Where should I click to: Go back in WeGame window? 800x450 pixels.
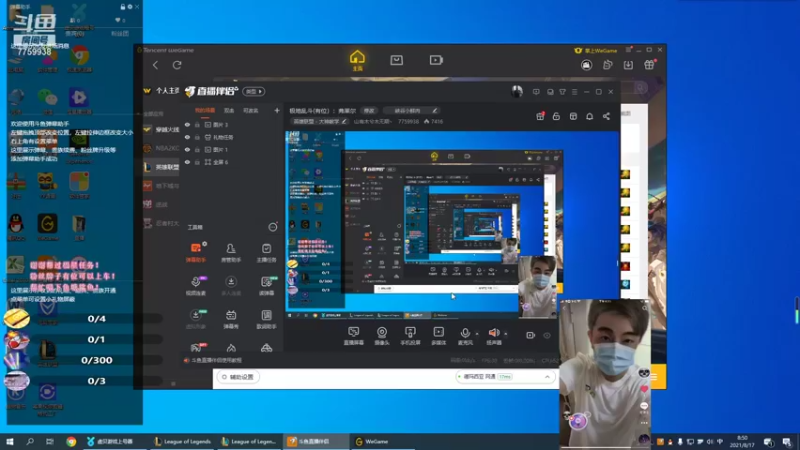pyautogui.click(x=156, y=65)
